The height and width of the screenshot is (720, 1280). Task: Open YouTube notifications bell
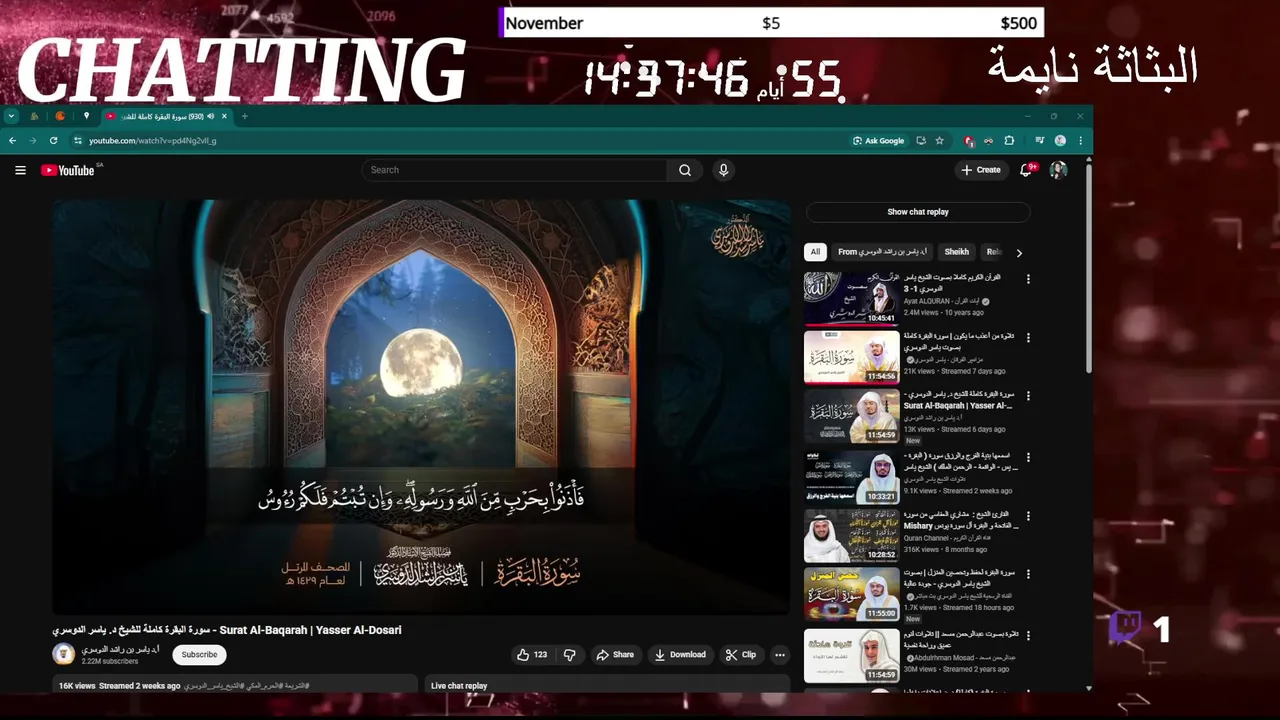pyautogui.click(x=1026, y=170)
